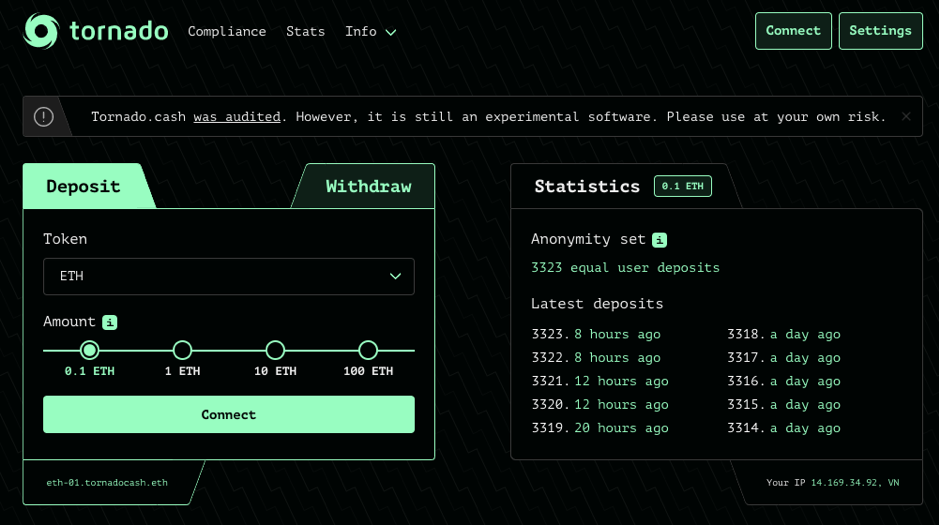The image size is (939, 525).
Task: Click the IP address 14.169.34.92, VN
Action: [855, 482]
